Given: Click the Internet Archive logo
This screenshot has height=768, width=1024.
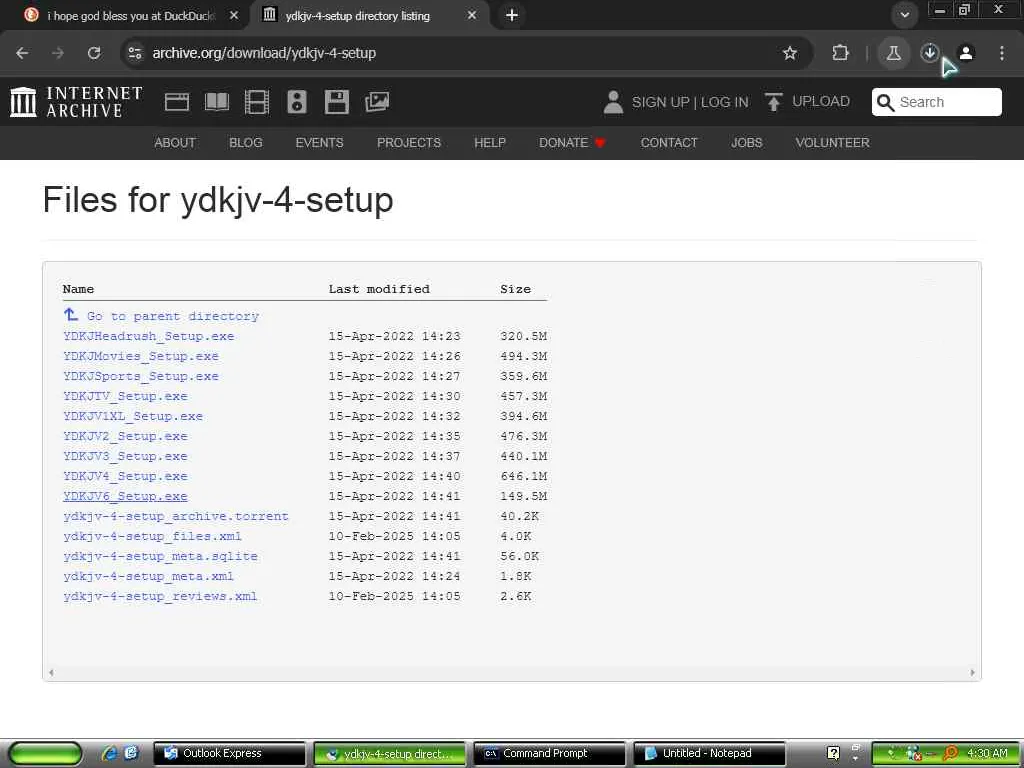Looking at the screenshot, I should pyautogui.click(x=76, y=102).
